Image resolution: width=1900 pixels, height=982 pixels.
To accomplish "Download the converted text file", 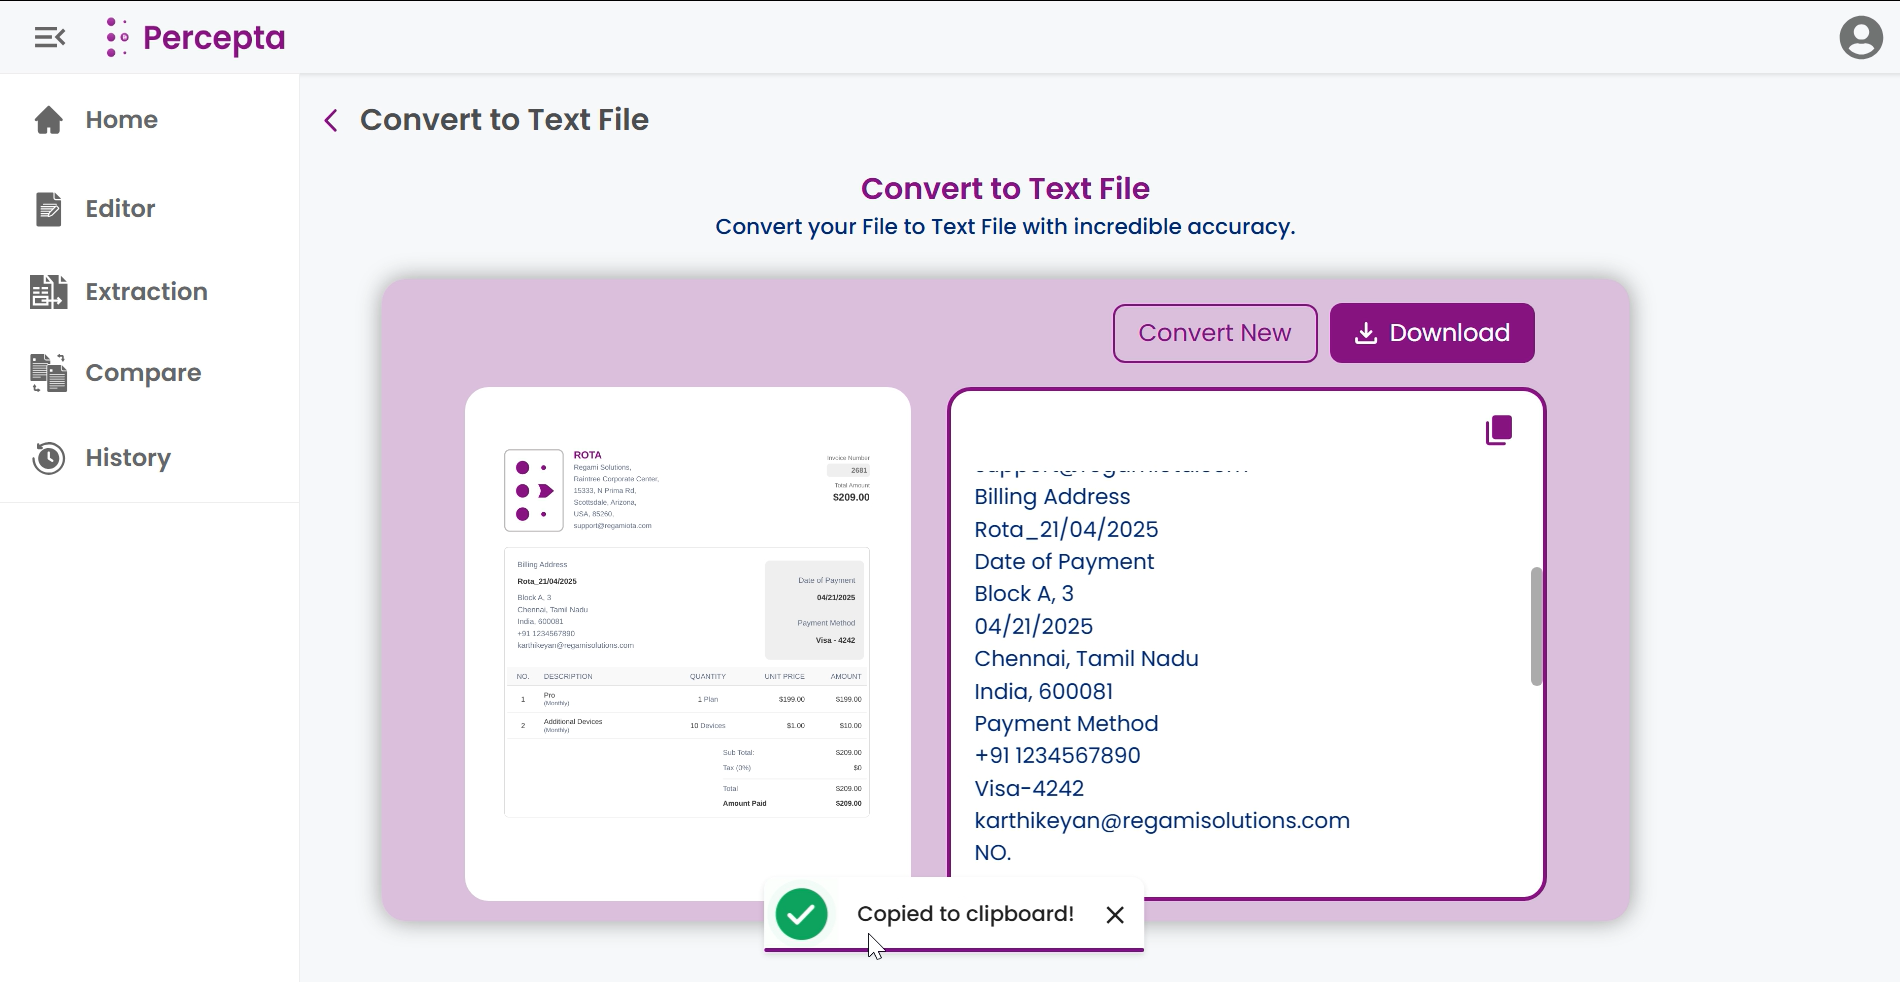I will (x=1431, y=333).
